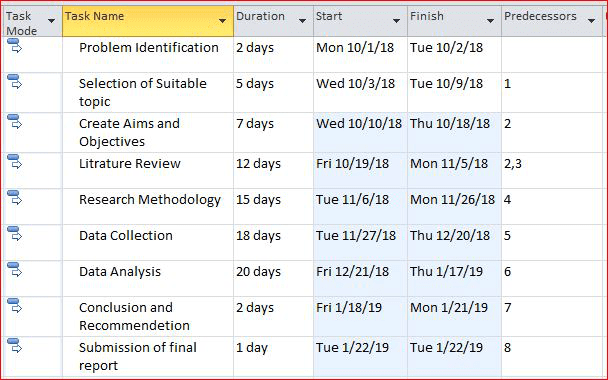Click the task mode icon for Submission of final report

pos(15,345)
